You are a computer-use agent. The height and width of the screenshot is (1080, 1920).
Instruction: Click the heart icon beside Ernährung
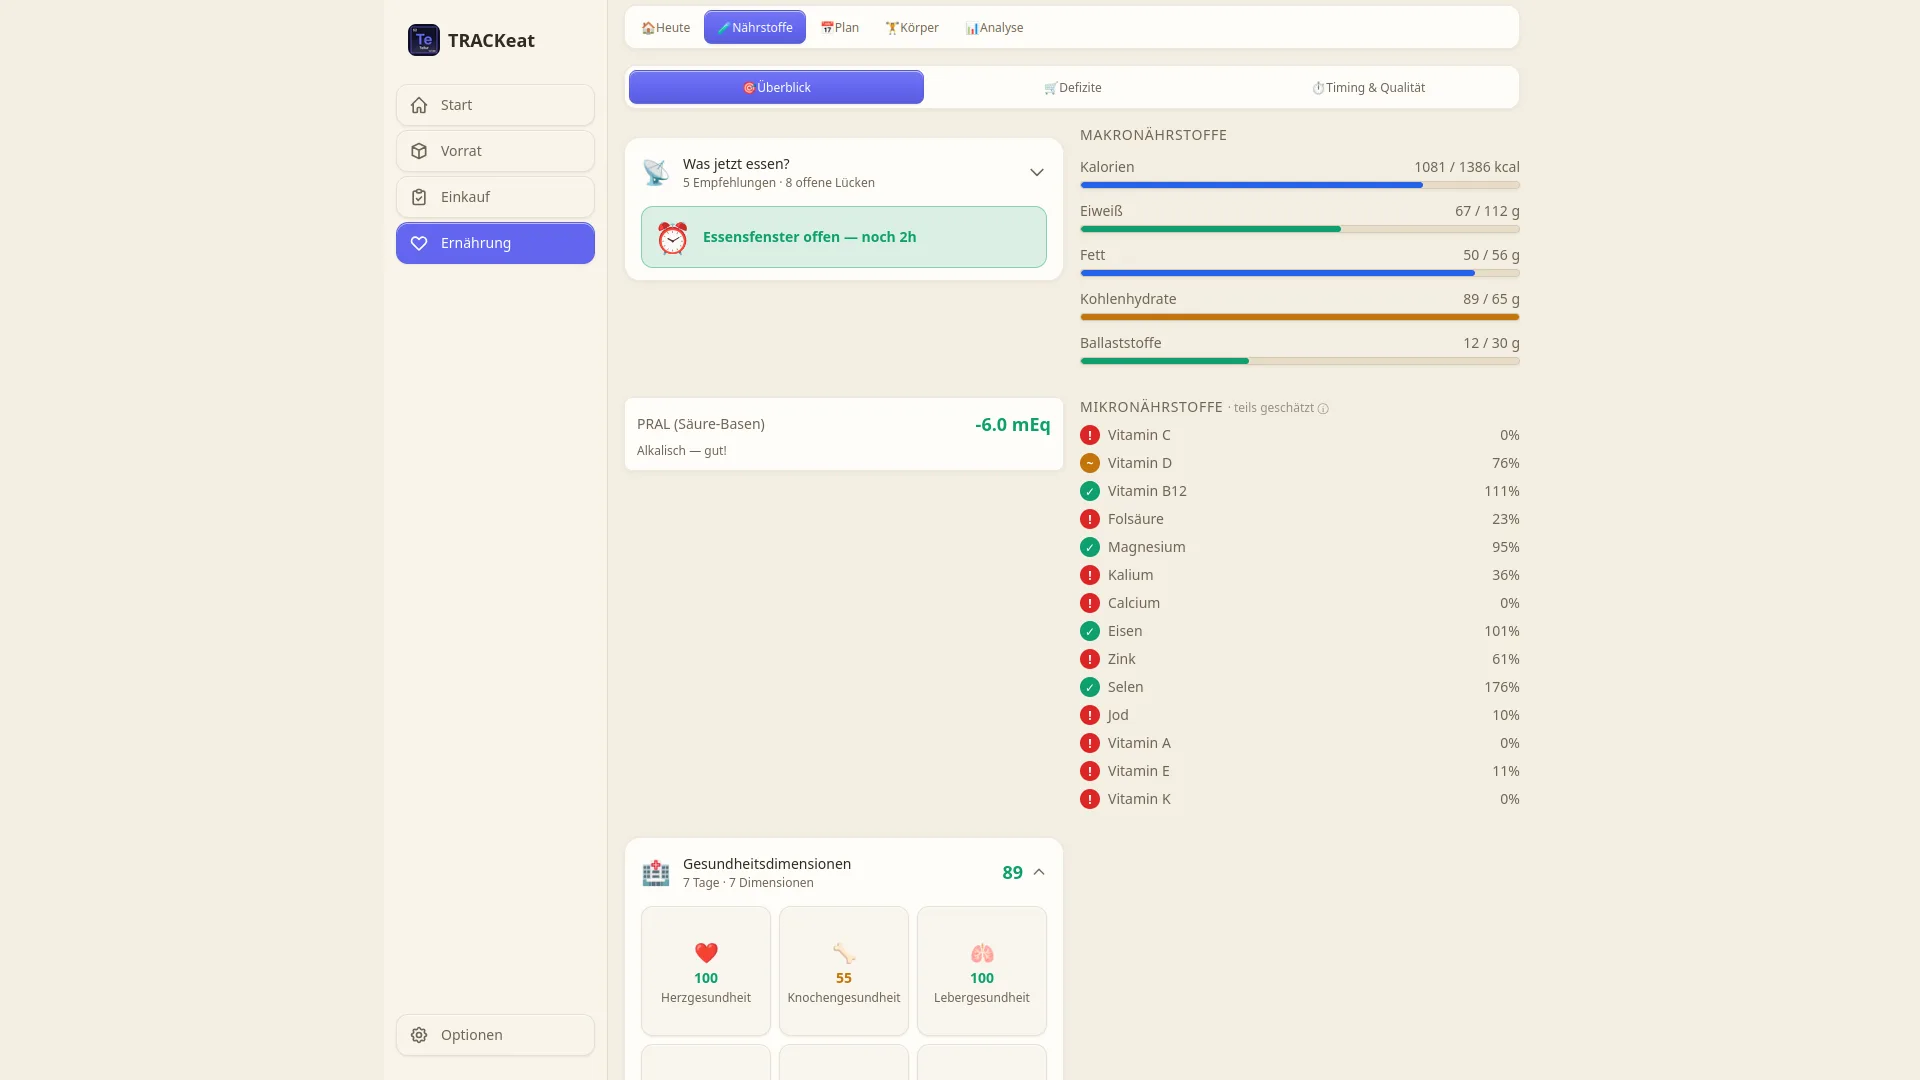[x=419, y=243]
